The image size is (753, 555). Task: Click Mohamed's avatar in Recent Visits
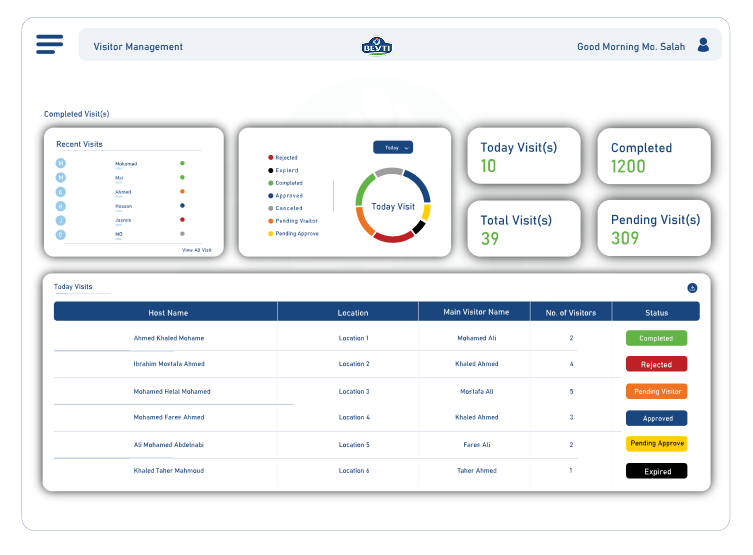tap(61, 163)
